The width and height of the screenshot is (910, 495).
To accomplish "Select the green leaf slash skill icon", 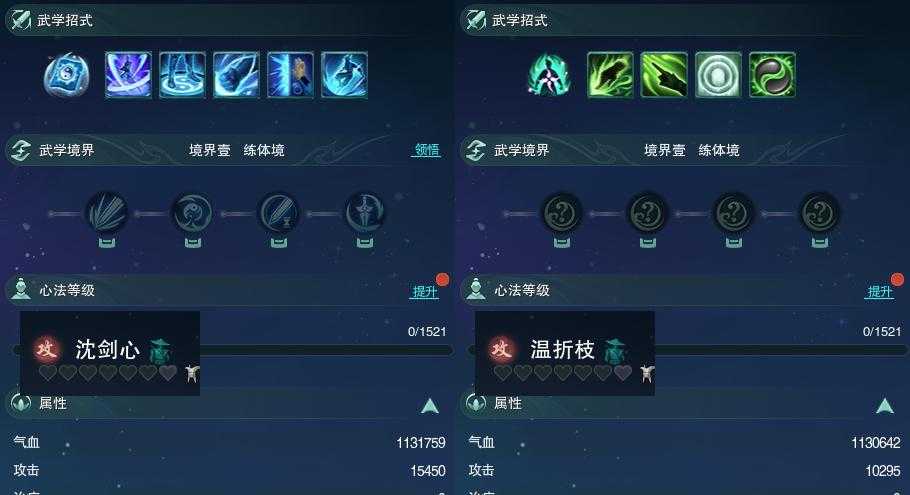I will click(610, 75).
